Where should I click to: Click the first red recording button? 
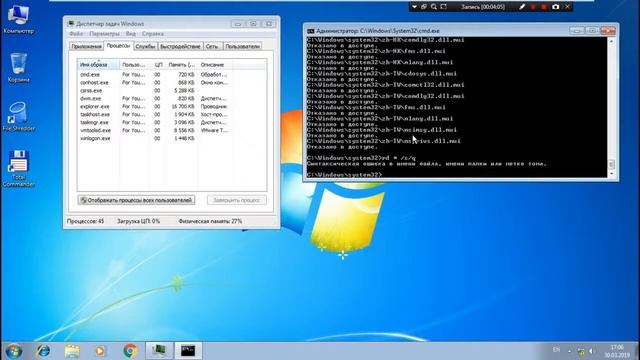click(x=533, y=7)
